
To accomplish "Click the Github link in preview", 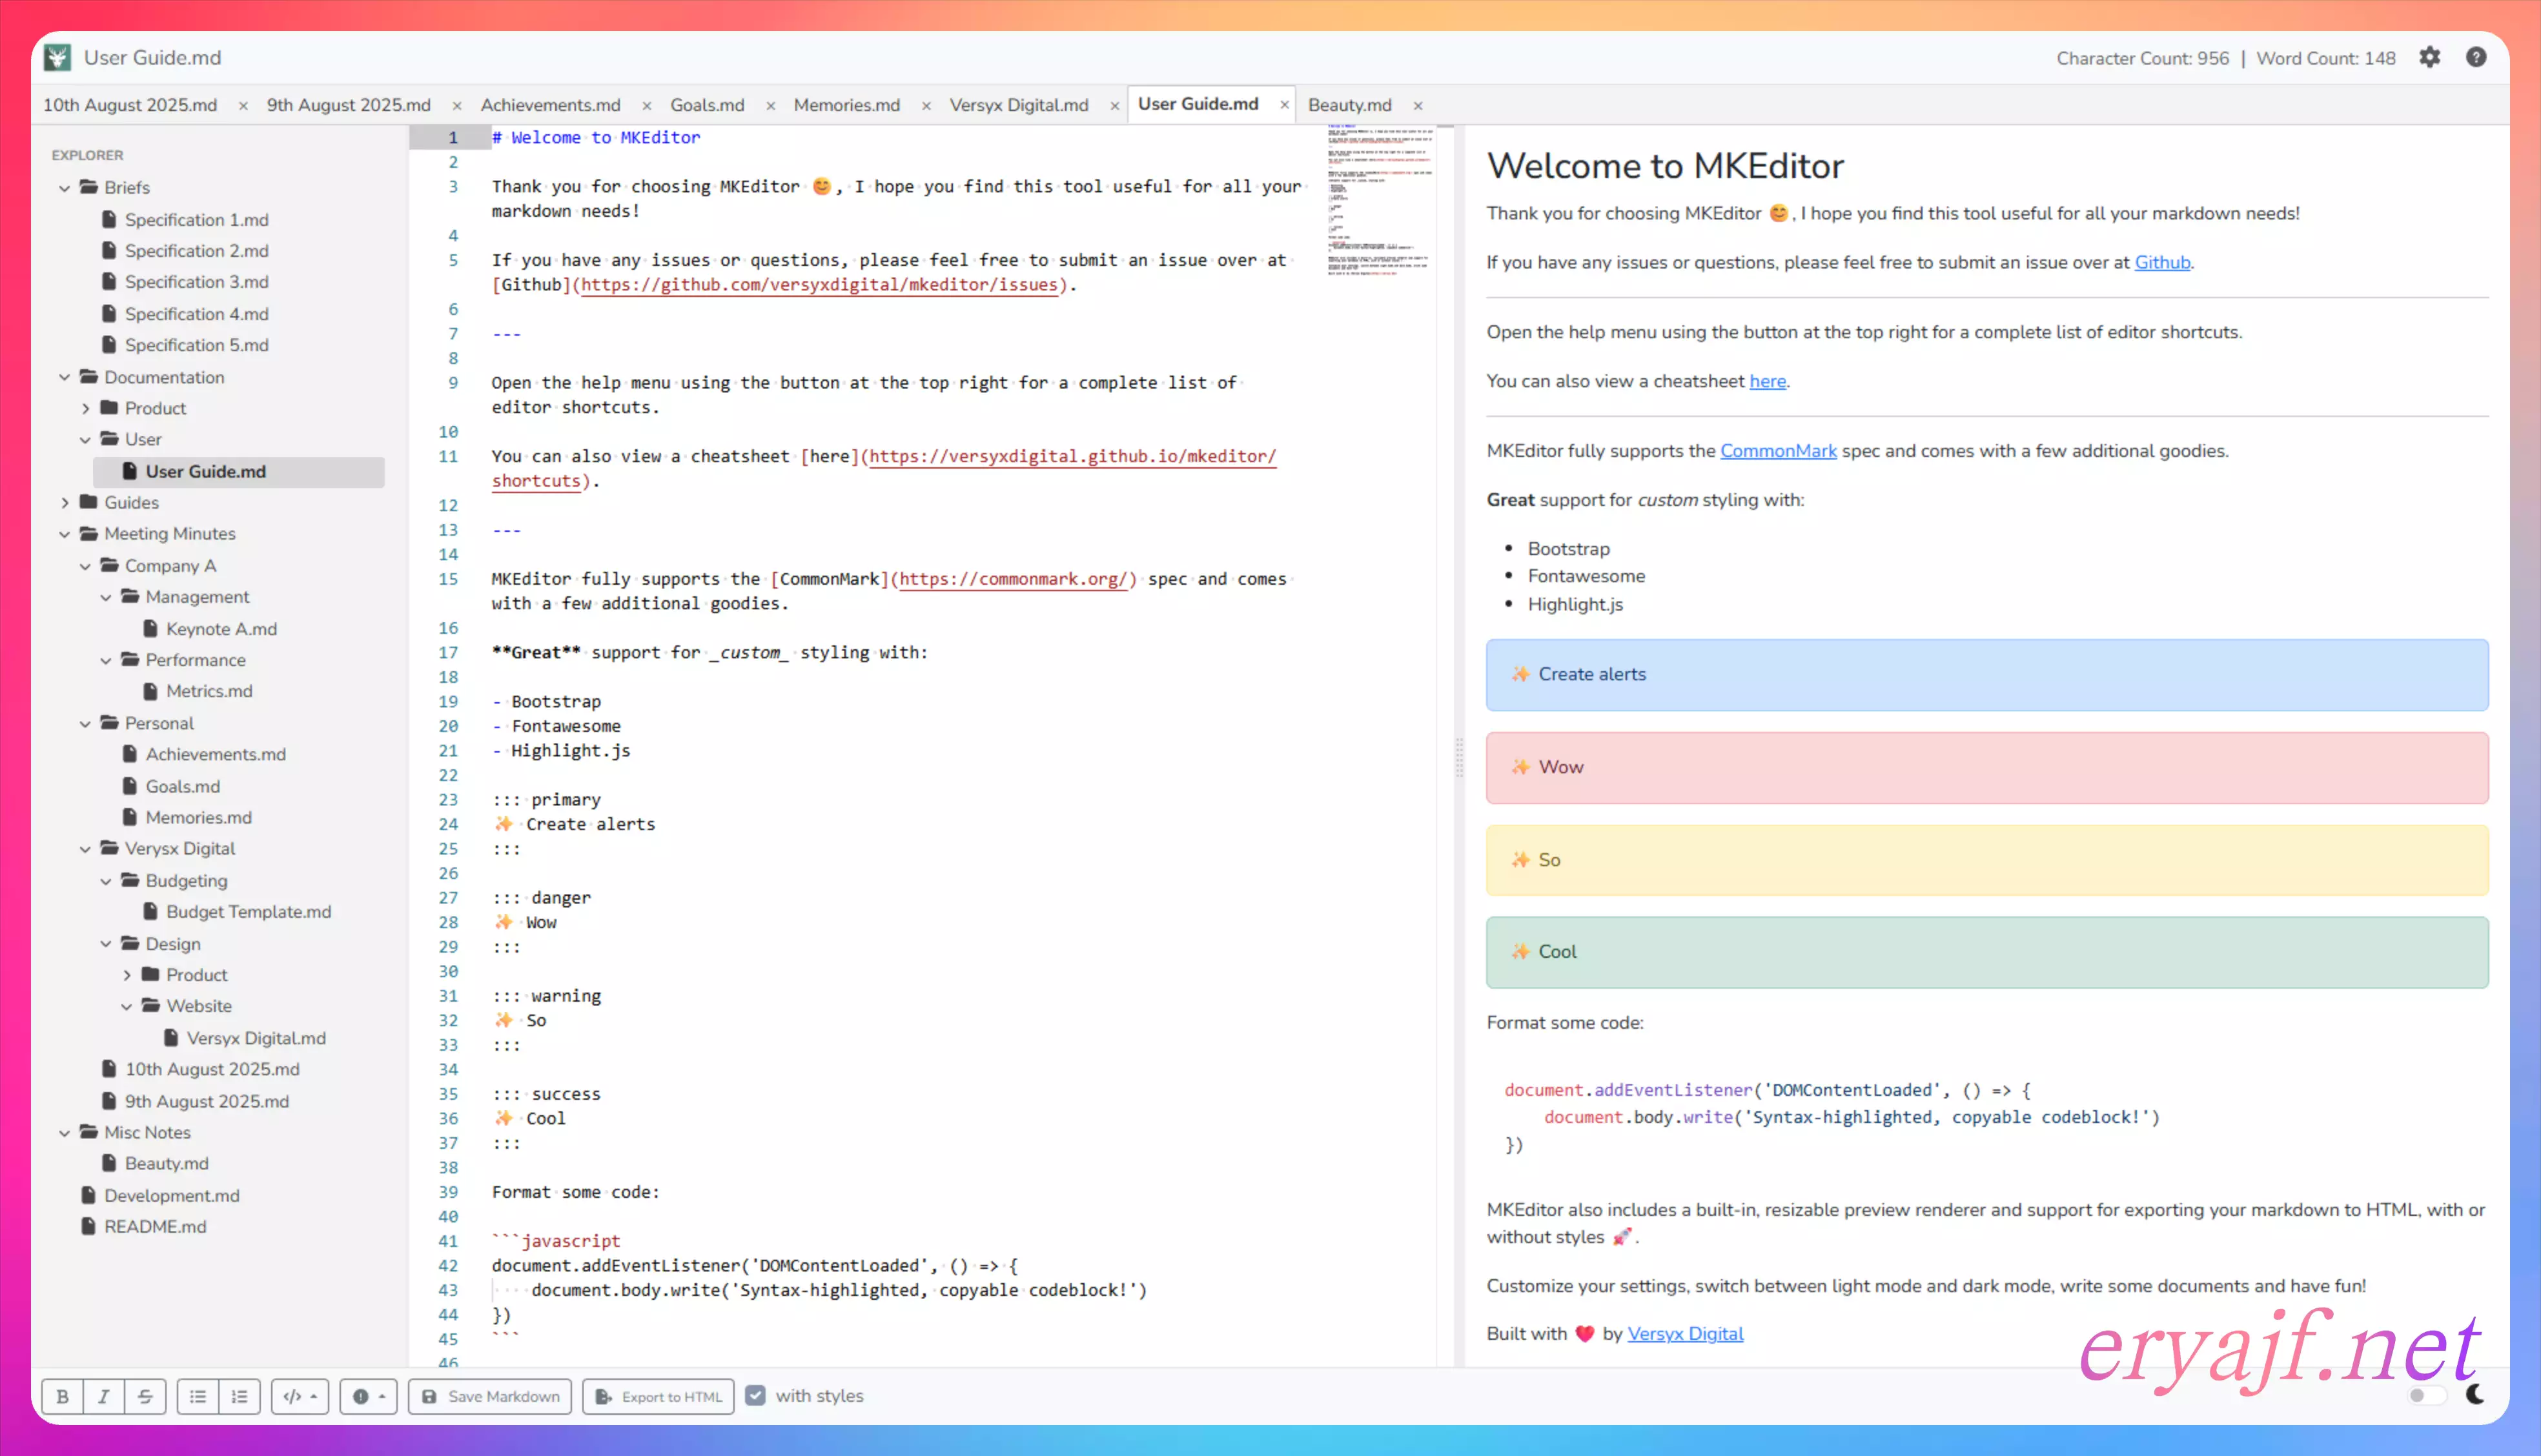I will click(2162, 262).
